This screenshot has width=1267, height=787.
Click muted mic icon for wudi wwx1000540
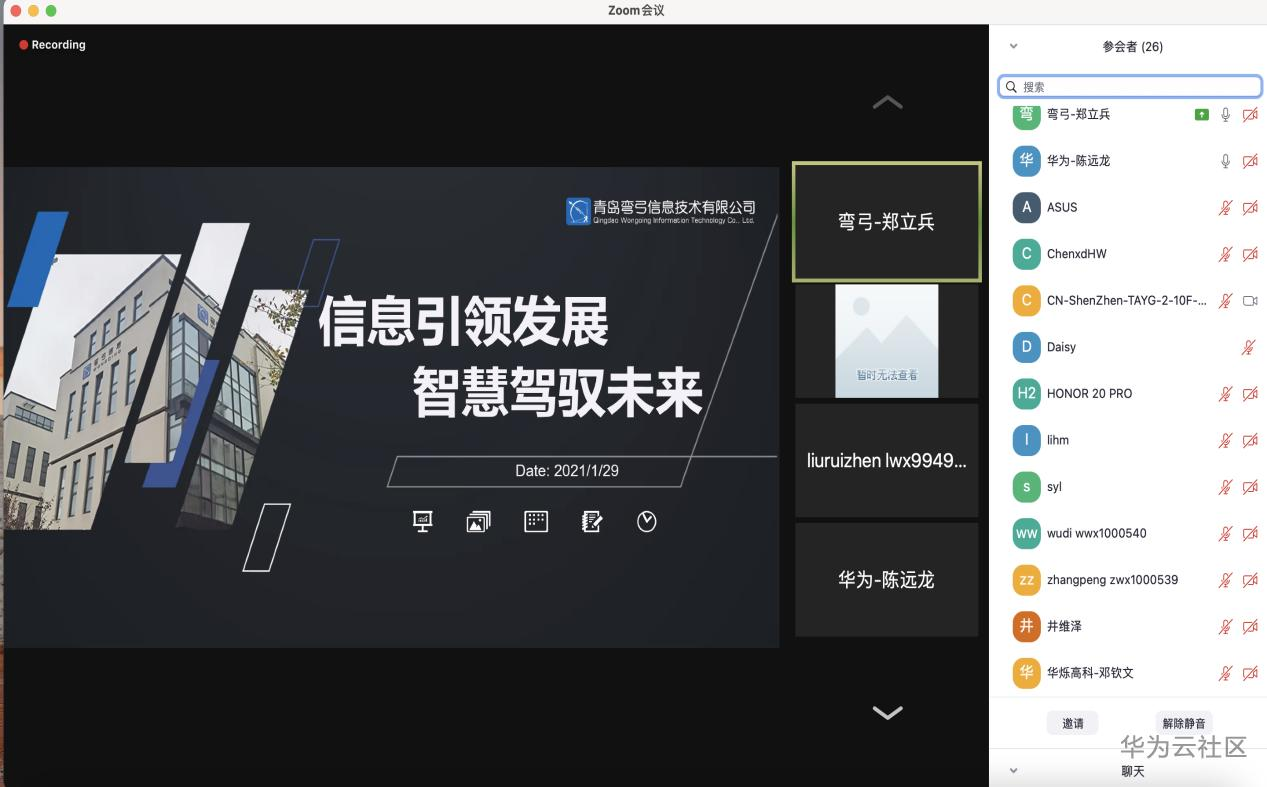pyautogui.click(x=1225, y=534)
